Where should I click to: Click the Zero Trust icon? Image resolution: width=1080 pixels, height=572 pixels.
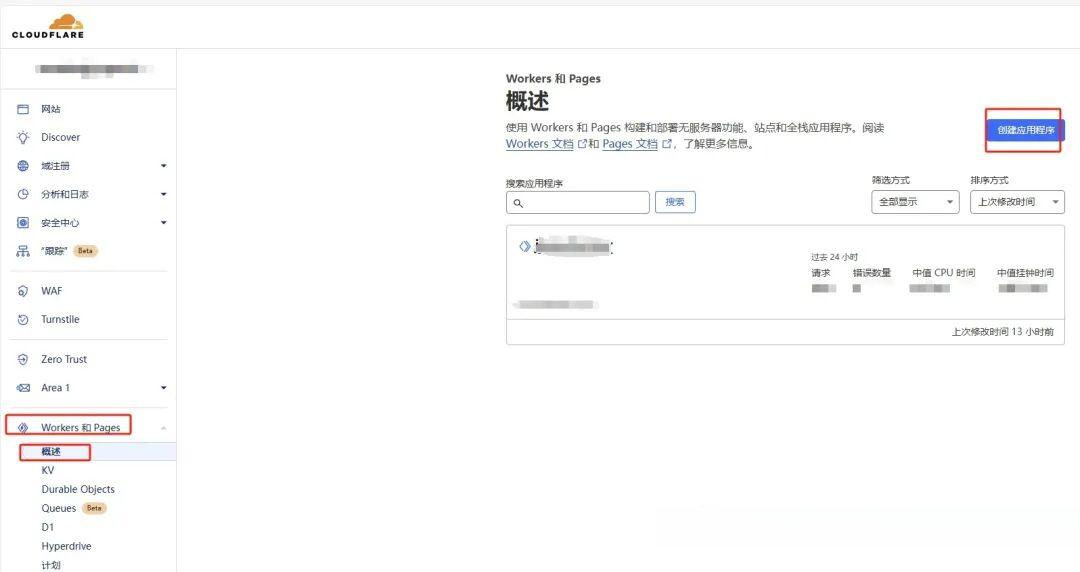coord(23,359)
